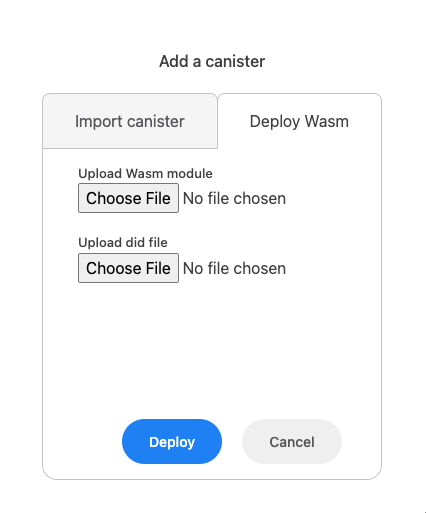The height and width of the screenshot is (513, 426).
Task: Click the blue Deploy button
Action: click(172, 441)
